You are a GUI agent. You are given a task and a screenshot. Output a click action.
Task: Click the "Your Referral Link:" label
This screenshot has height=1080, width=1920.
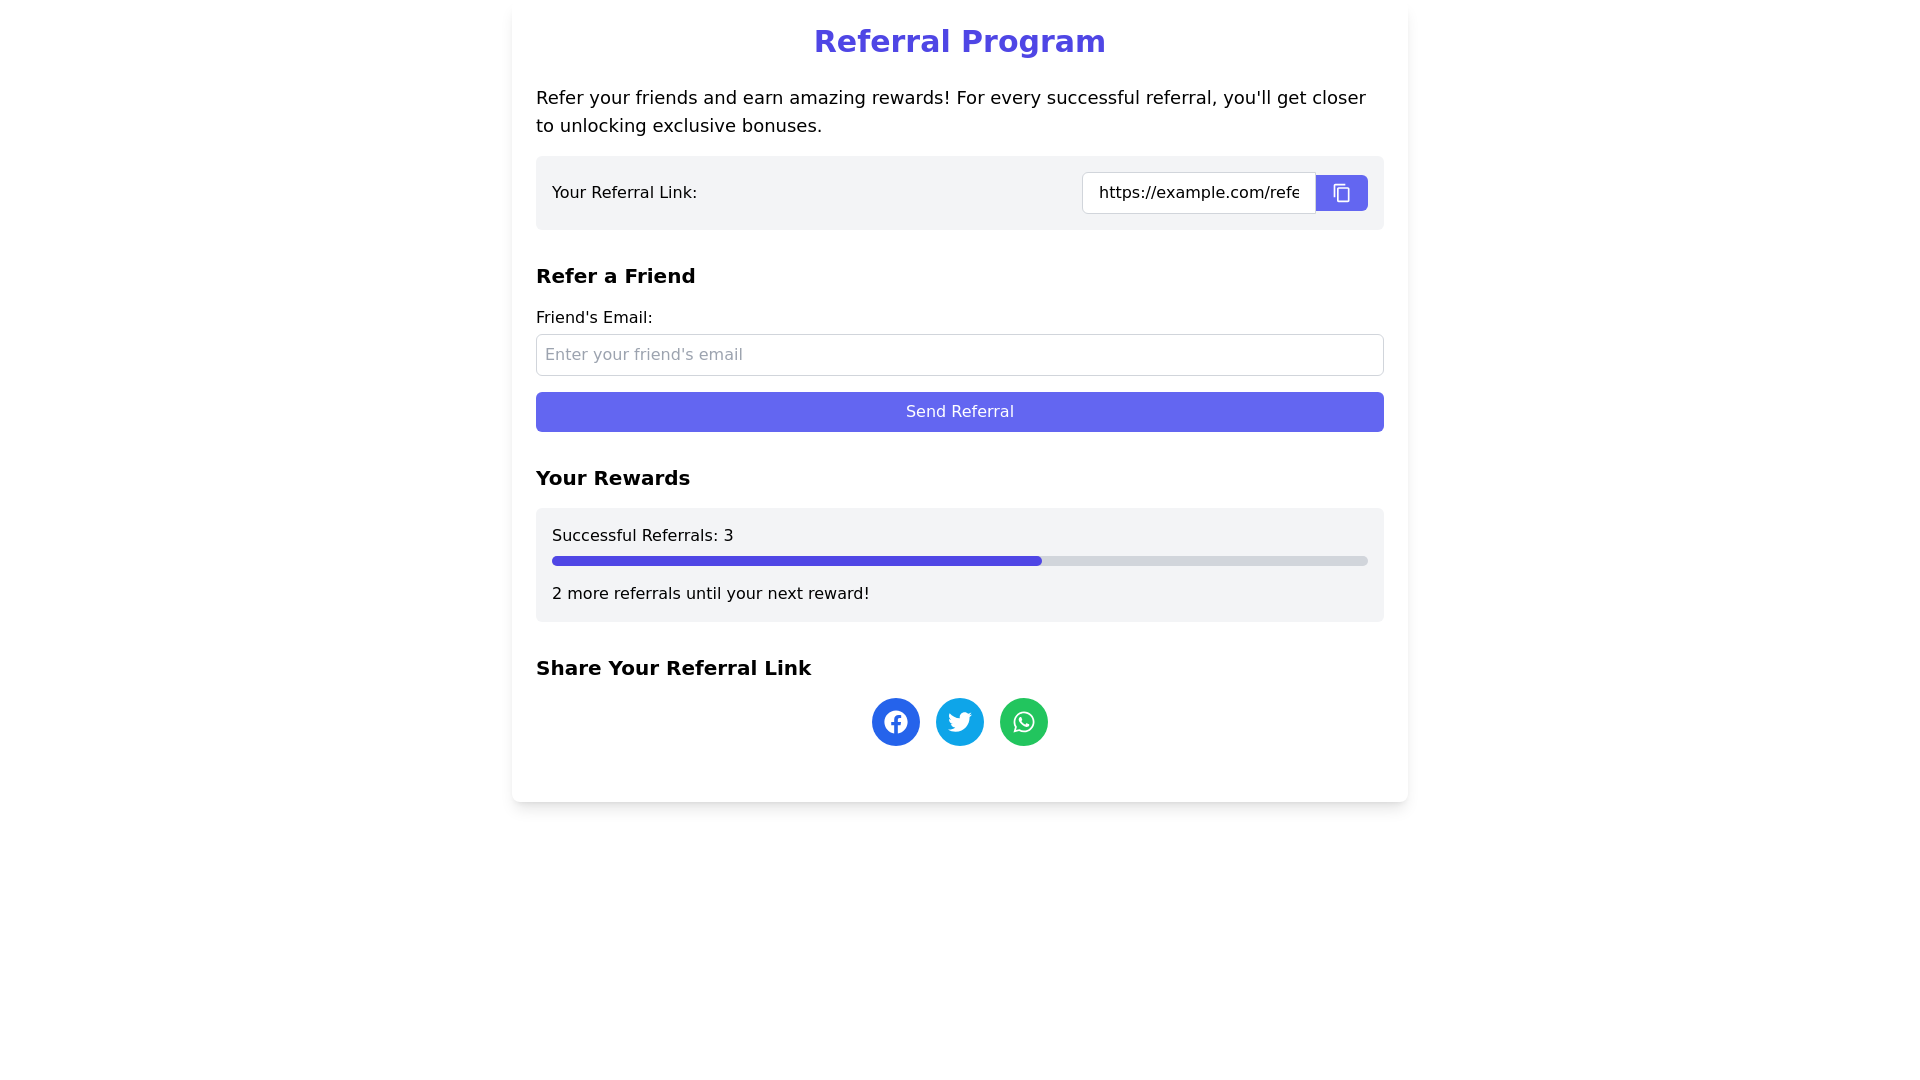(624, 193)
